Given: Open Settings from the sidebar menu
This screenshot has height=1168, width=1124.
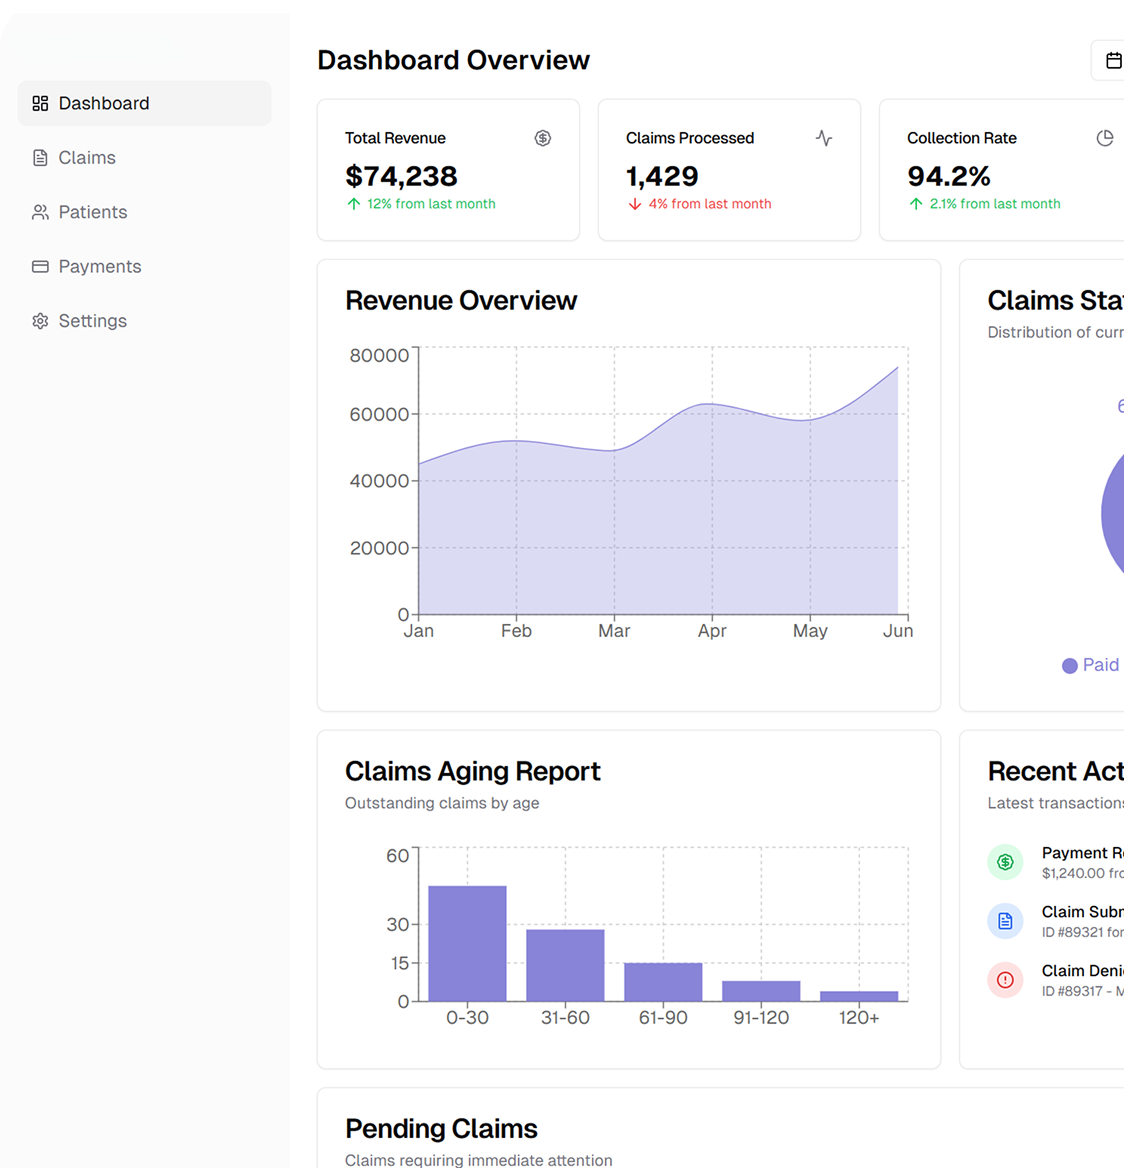Looking at the screenshot, I should pos(93,321).
